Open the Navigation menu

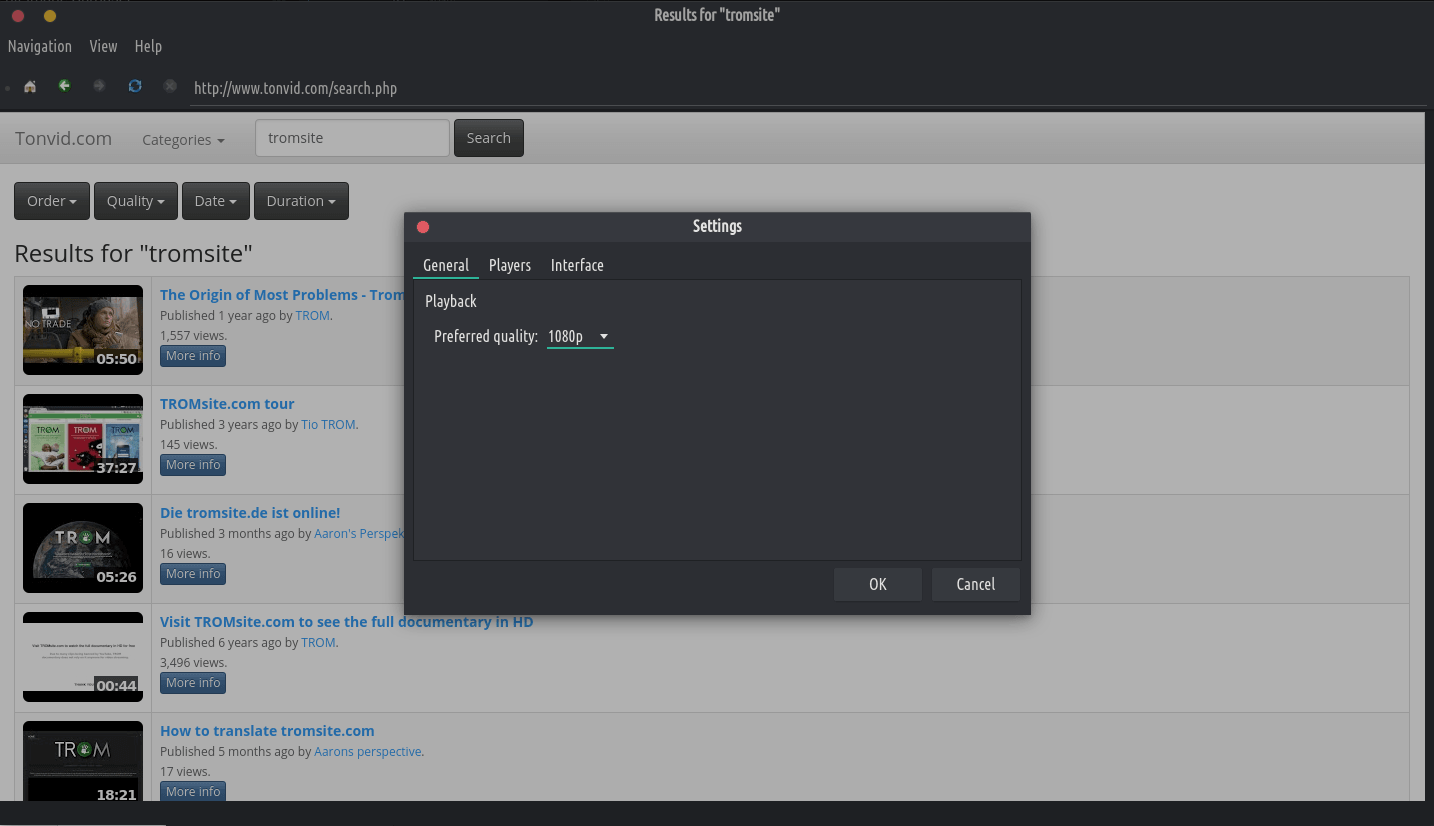point(40,46)
